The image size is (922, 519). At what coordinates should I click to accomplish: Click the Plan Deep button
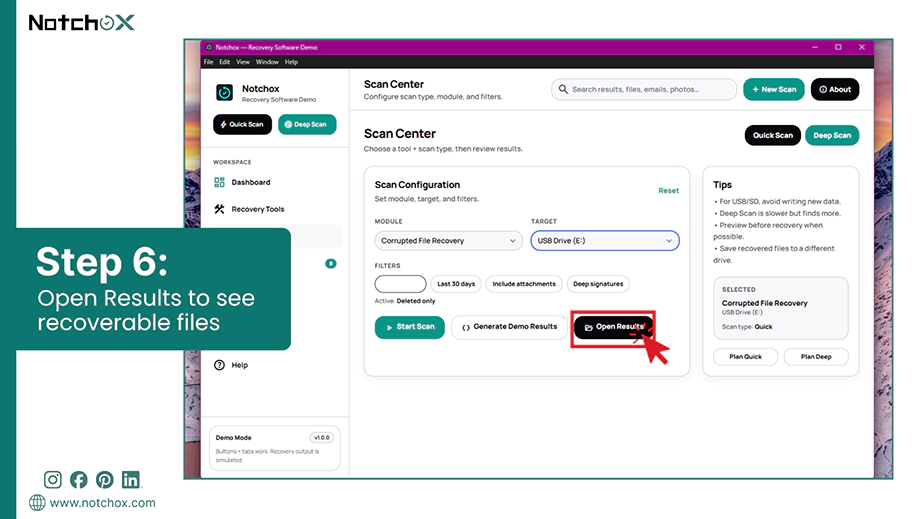(816, 357)
